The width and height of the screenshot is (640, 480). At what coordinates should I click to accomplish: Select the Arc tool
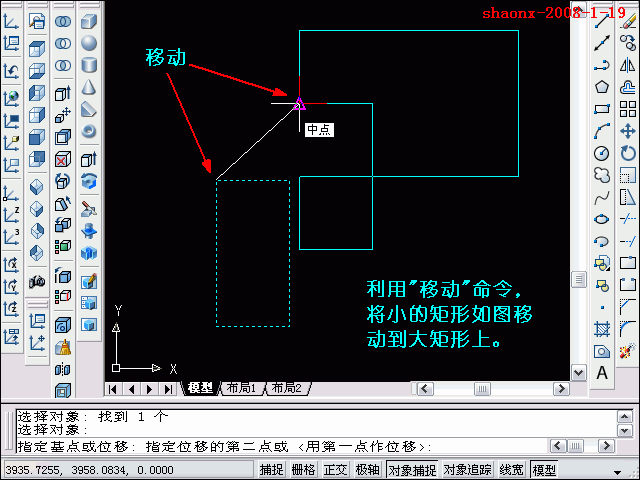tap(602, 131)
